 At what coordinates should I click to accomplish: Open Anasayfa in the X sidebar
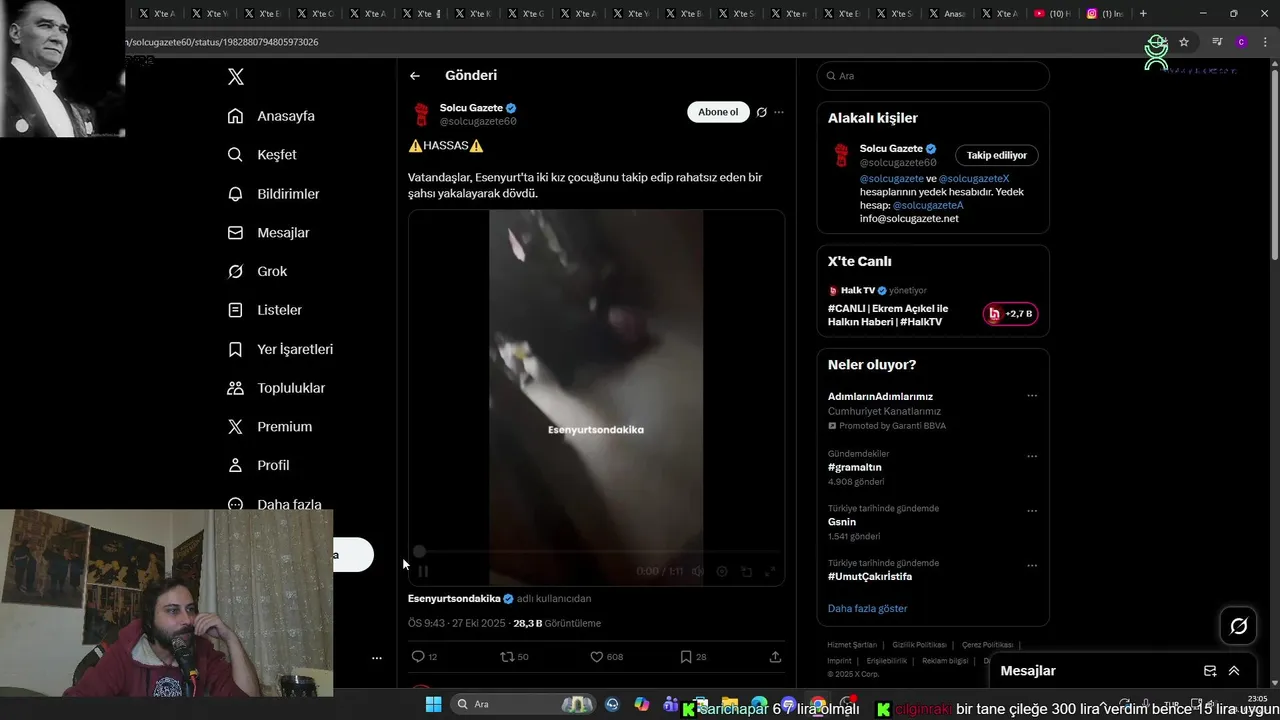click(x=271, y=116)
